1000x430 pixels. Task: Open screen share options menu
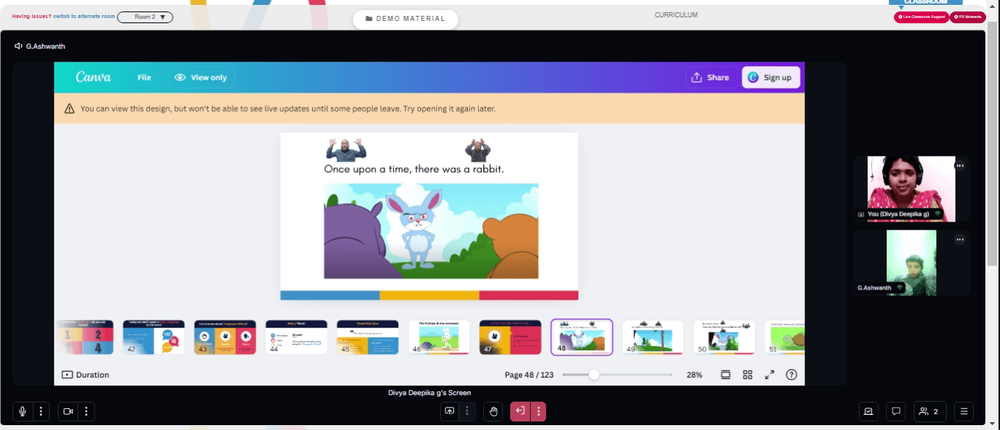(x=467, y=411)
